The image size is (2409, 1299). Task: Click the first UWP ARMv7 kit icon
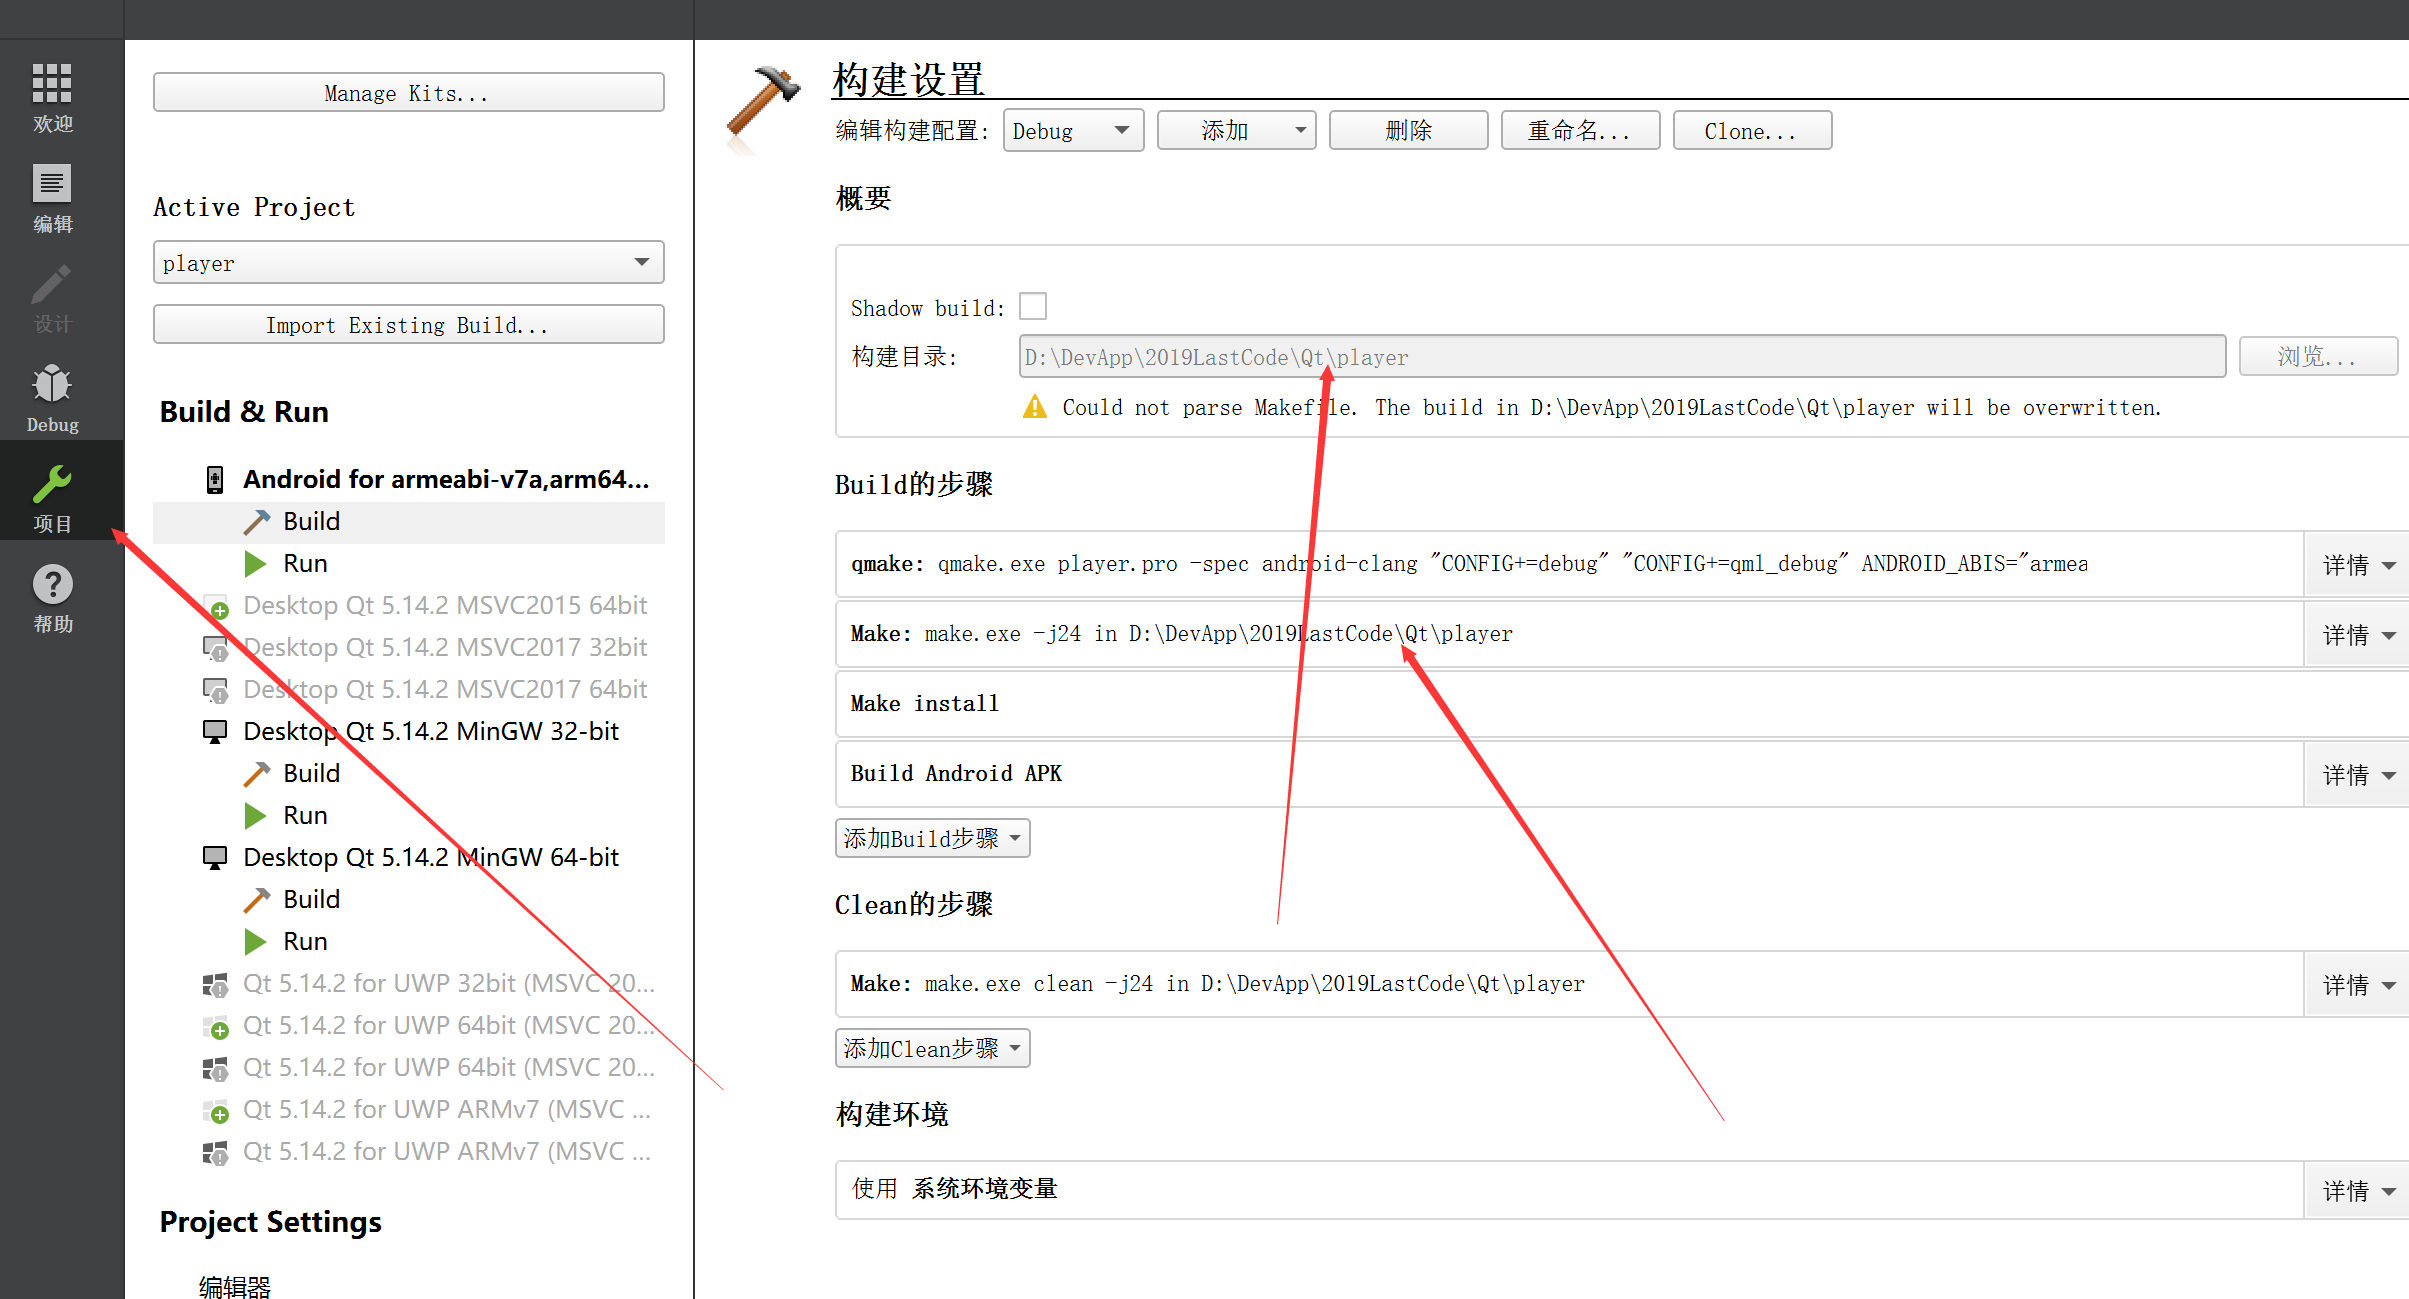[x=216, y=1111]
